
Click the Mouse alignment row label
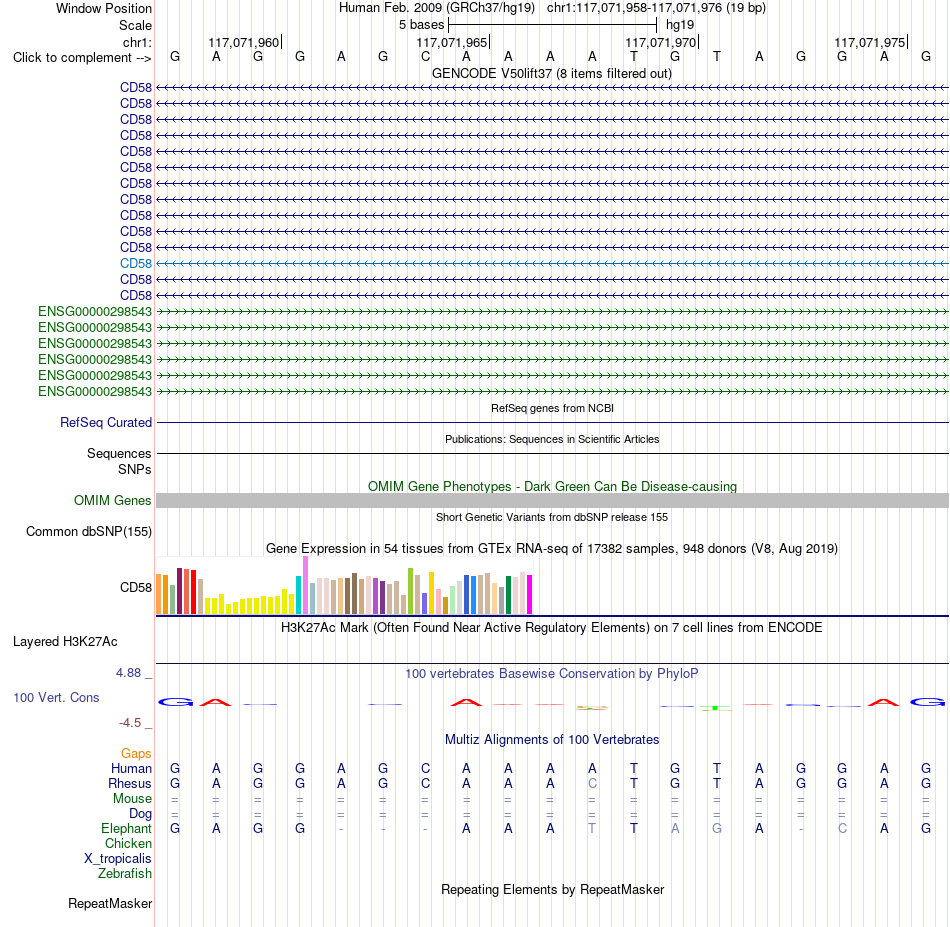coord(132,799)
